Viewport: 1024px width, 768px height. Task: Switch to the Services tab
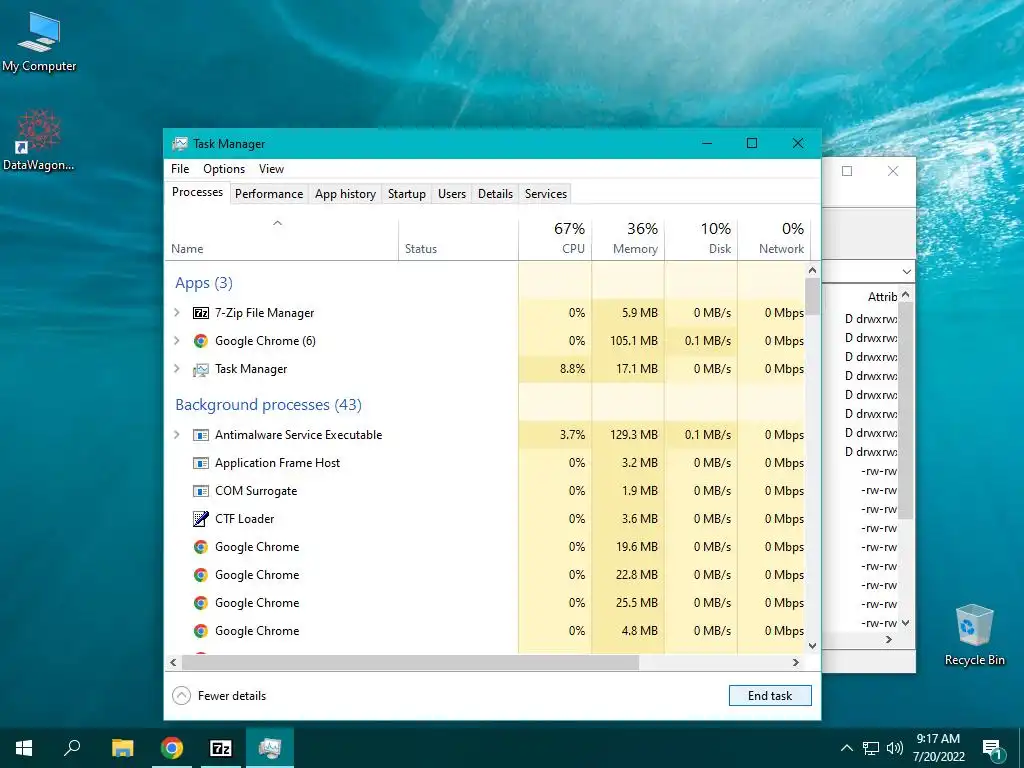pos(546,194)
